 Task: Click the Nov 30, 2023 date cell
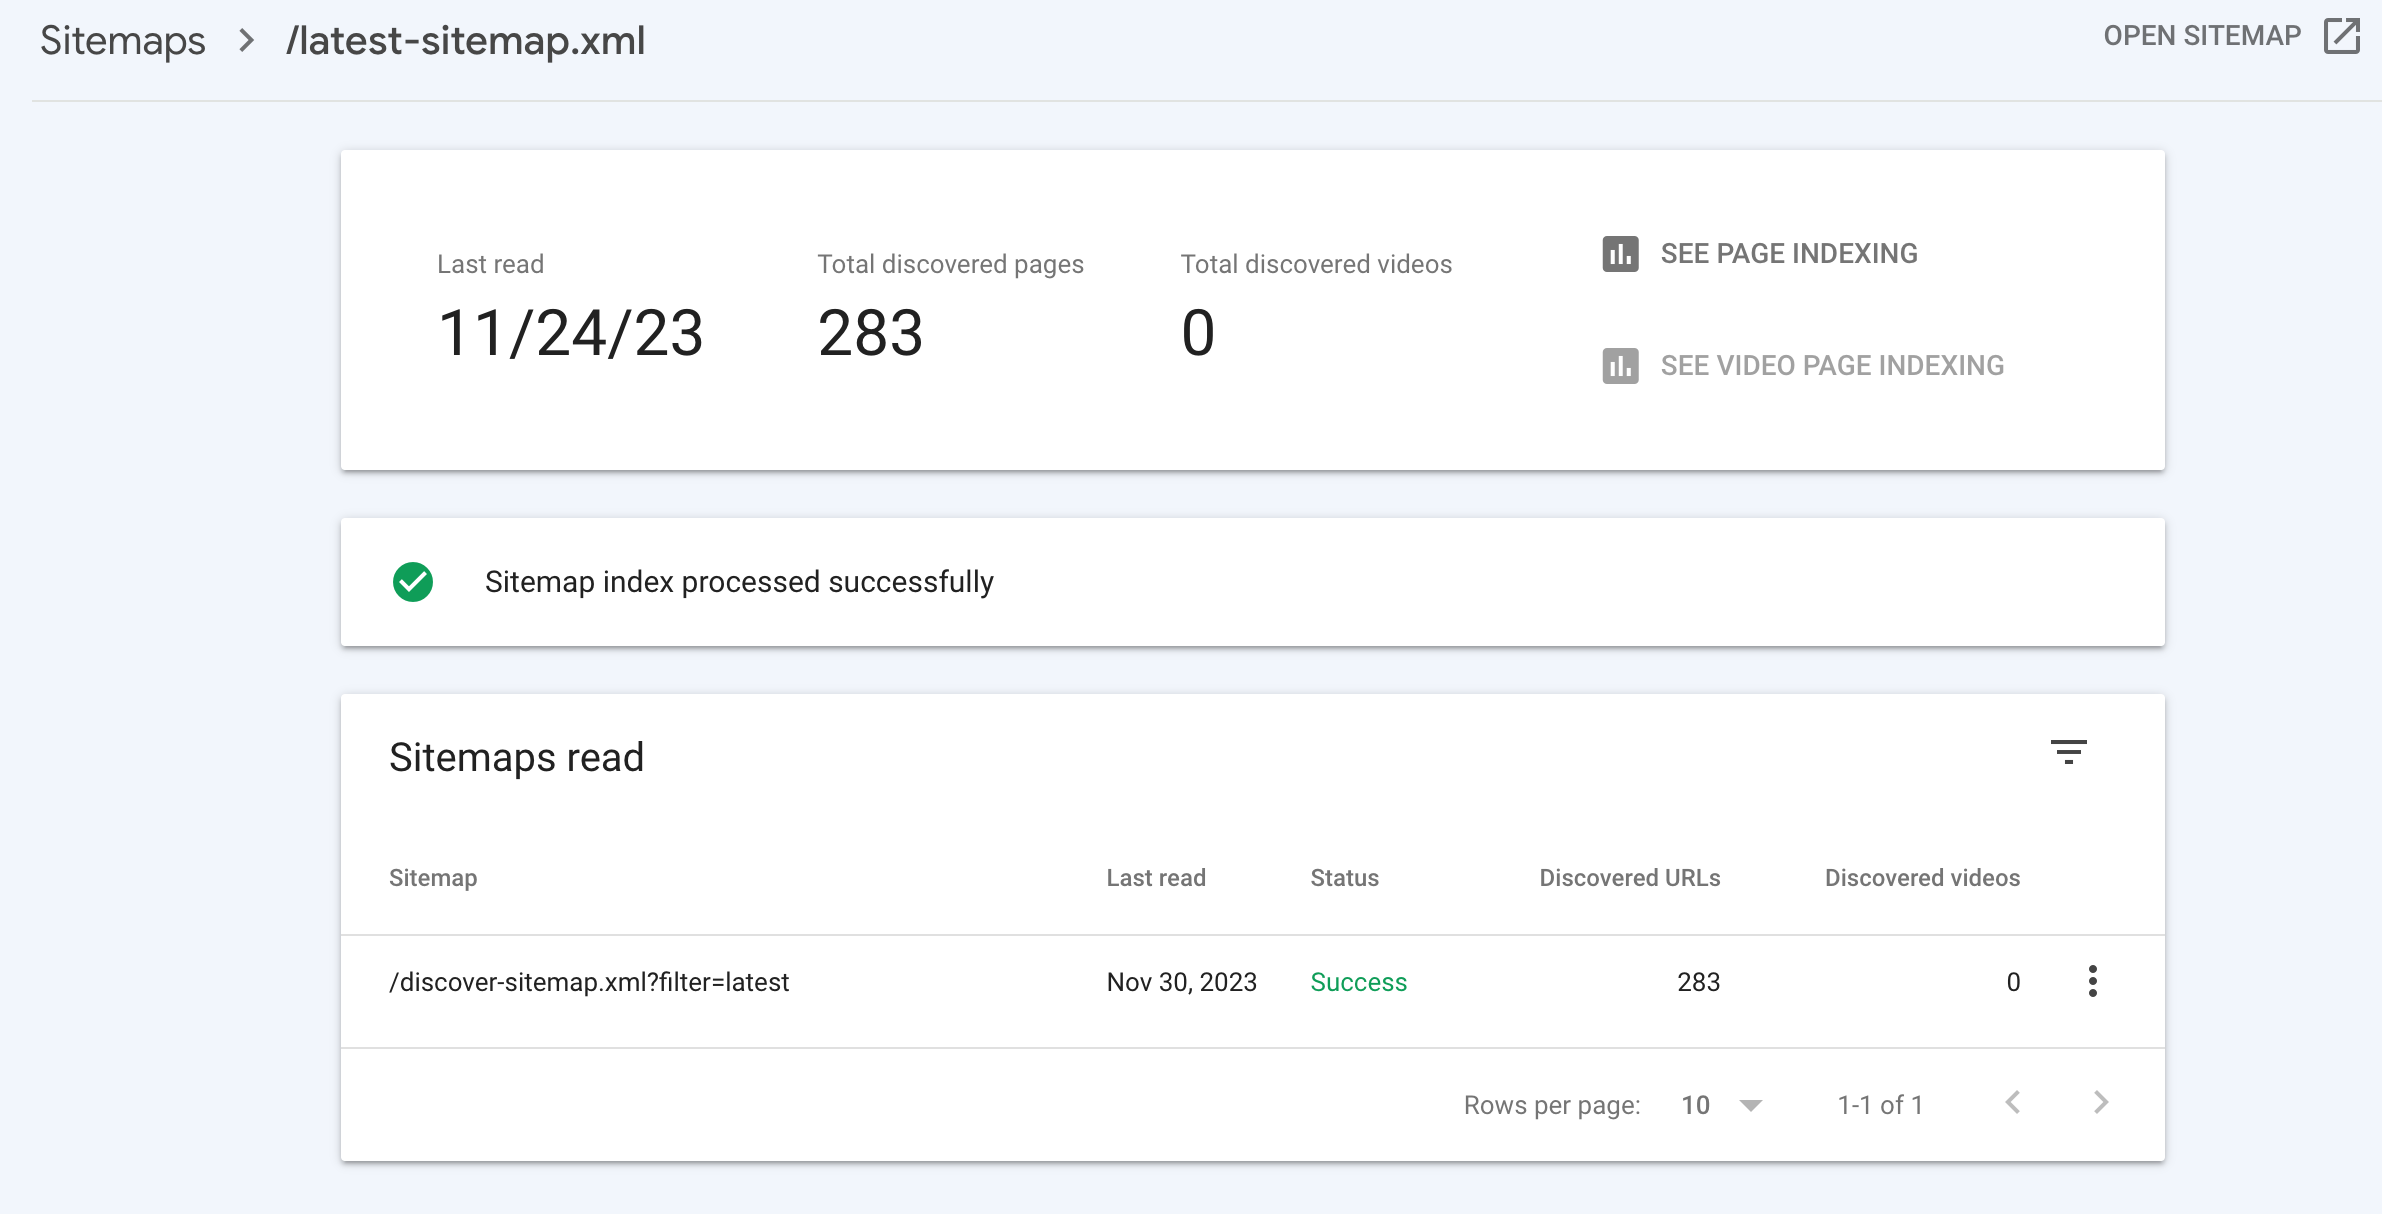point(1181,982)
